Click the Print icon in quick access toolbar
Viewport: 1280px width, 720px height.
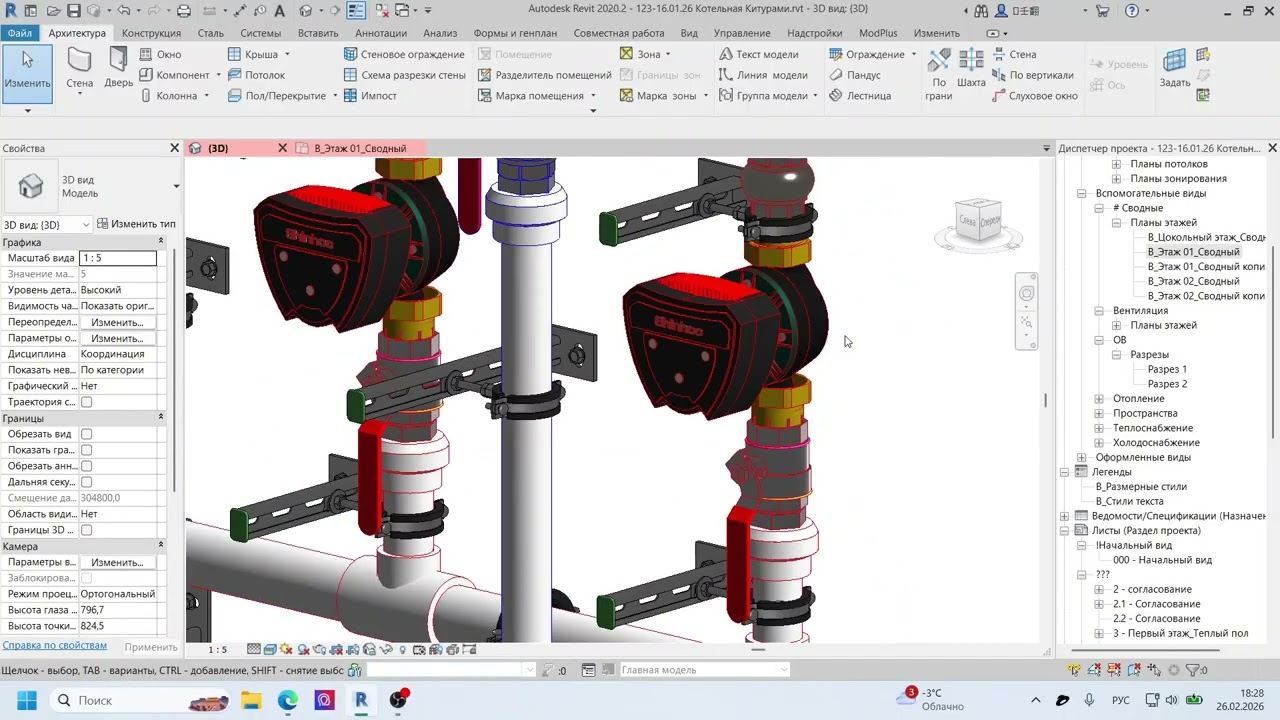click(184, 11)
